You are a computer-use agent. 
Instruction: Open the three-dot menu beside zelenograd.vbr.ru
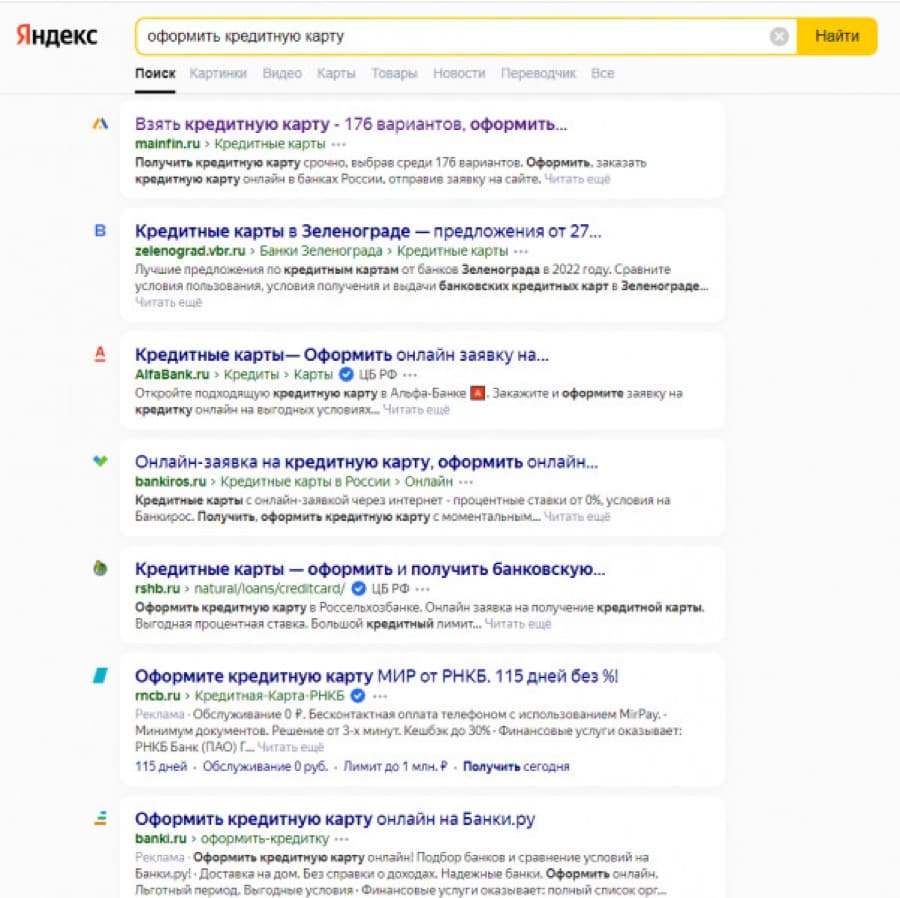point(521,251)
